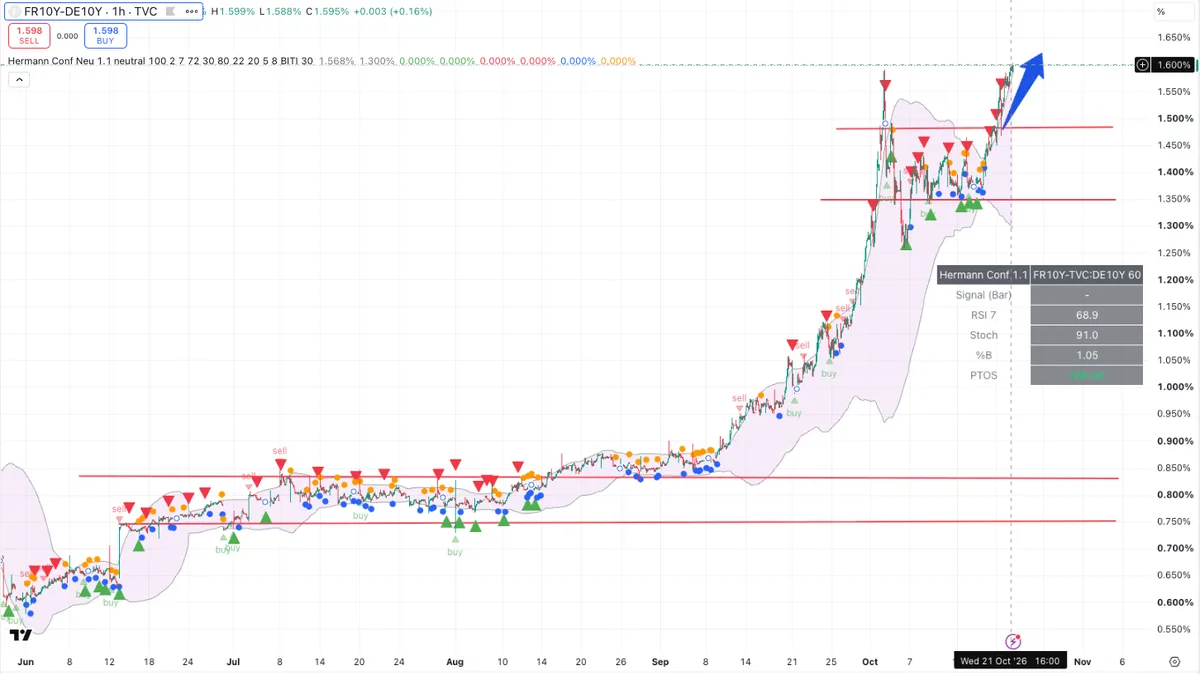1200x674 pixels.
Task: Click the 1.598 SELL button
Action: (x=29, y=36)
